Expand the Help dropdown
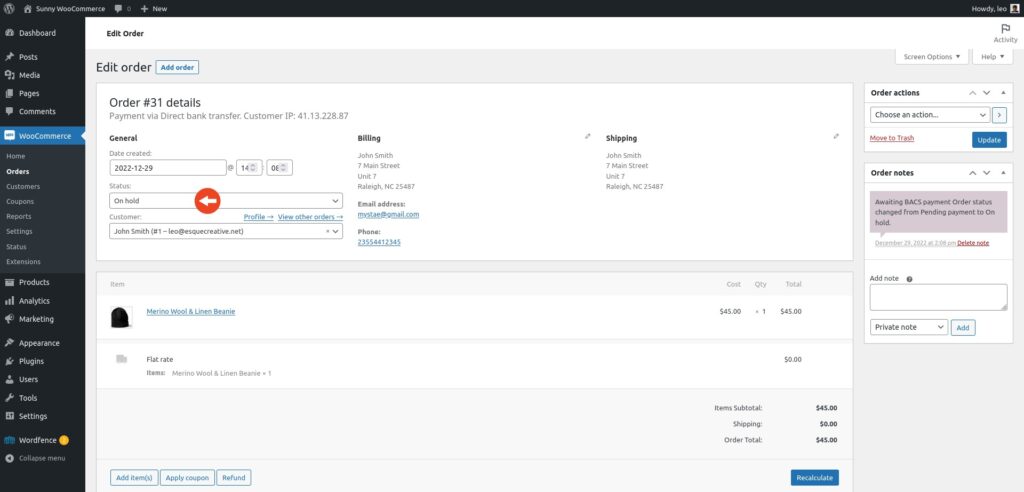Image resolution: width=1024 pixels, height=492 pixels. pyautogui.click(x=993, y=57)
